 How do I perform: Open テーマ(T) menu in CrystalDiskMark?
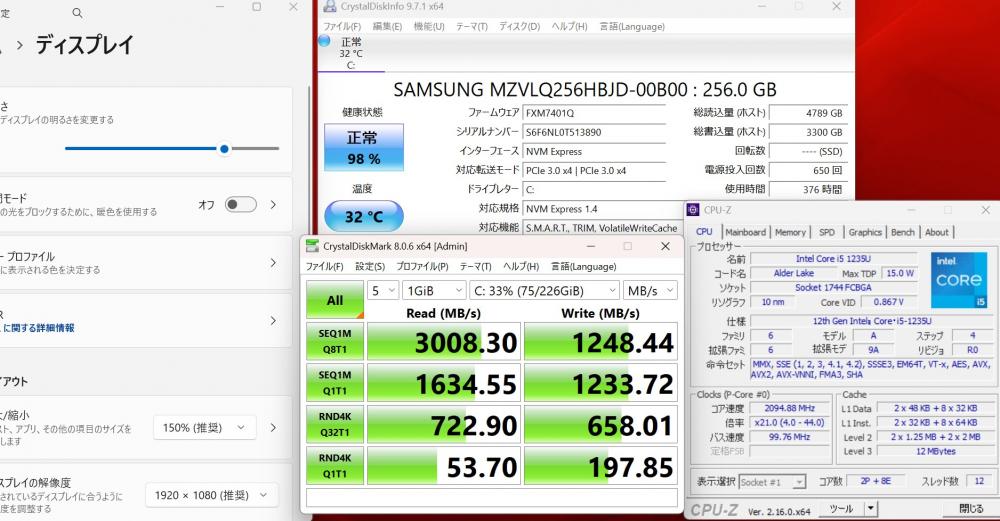476,267
